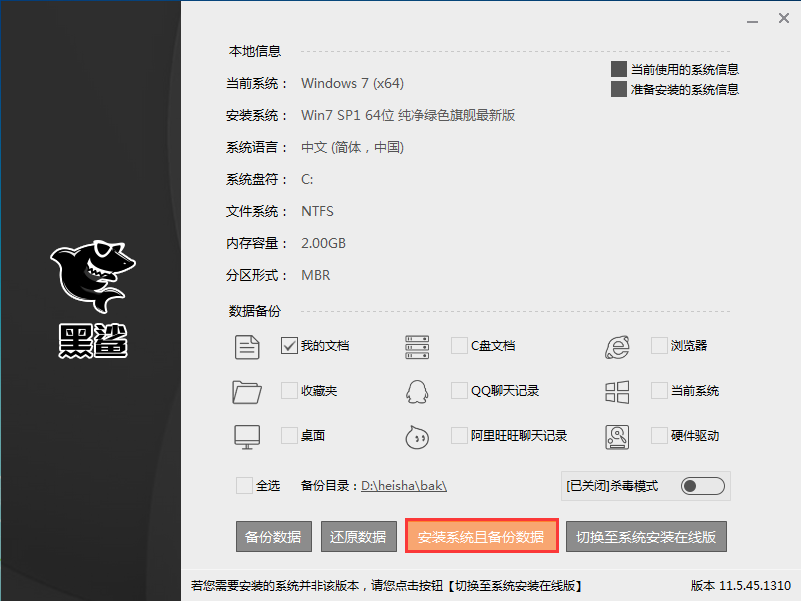Click the 收藏夹 folder icon
Viewport: 801px width, 601px height.
(245, 390)
